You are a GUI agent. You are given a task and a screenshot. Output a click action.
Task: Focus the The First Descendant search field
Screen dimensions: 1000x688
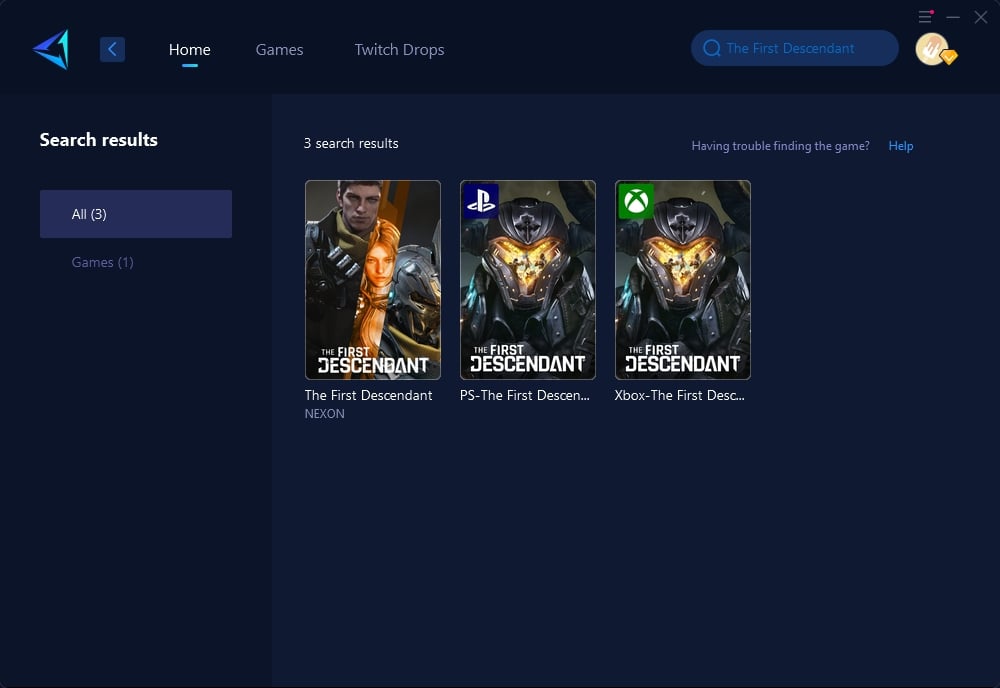pyautogui.click(x=795, y=48)
